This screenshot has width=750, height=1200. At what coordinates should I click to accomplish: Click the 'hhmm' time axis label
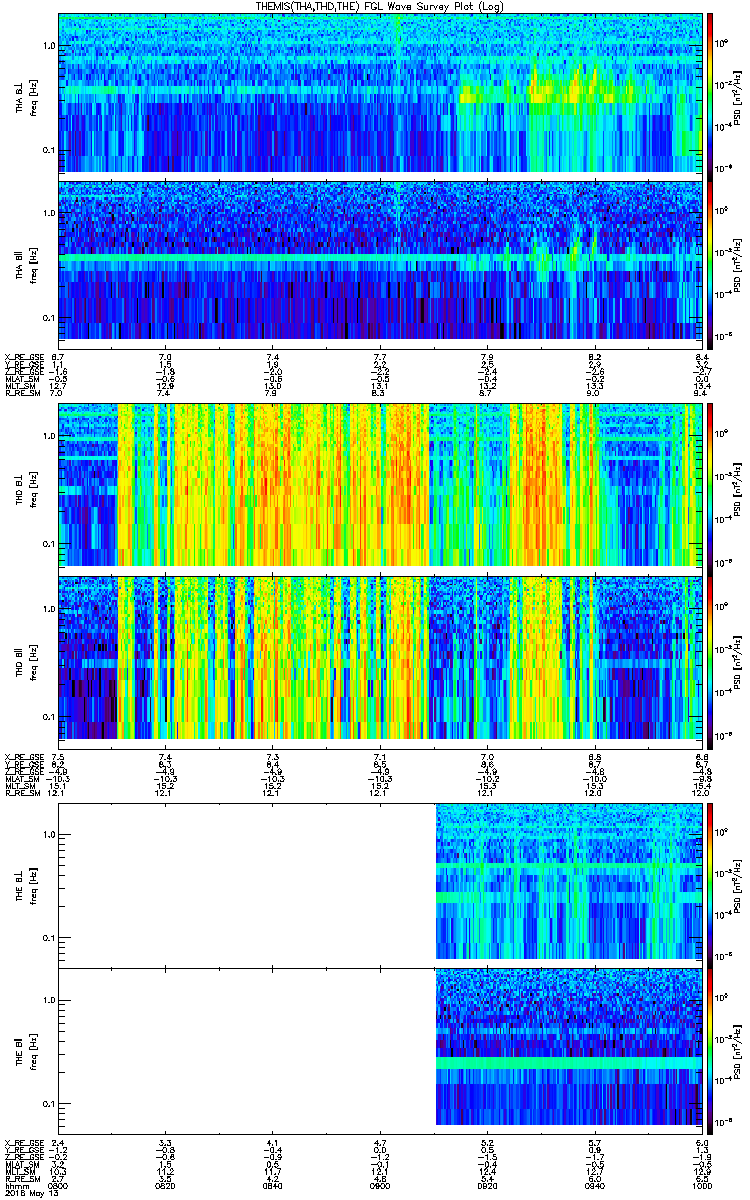[15, 1186]
